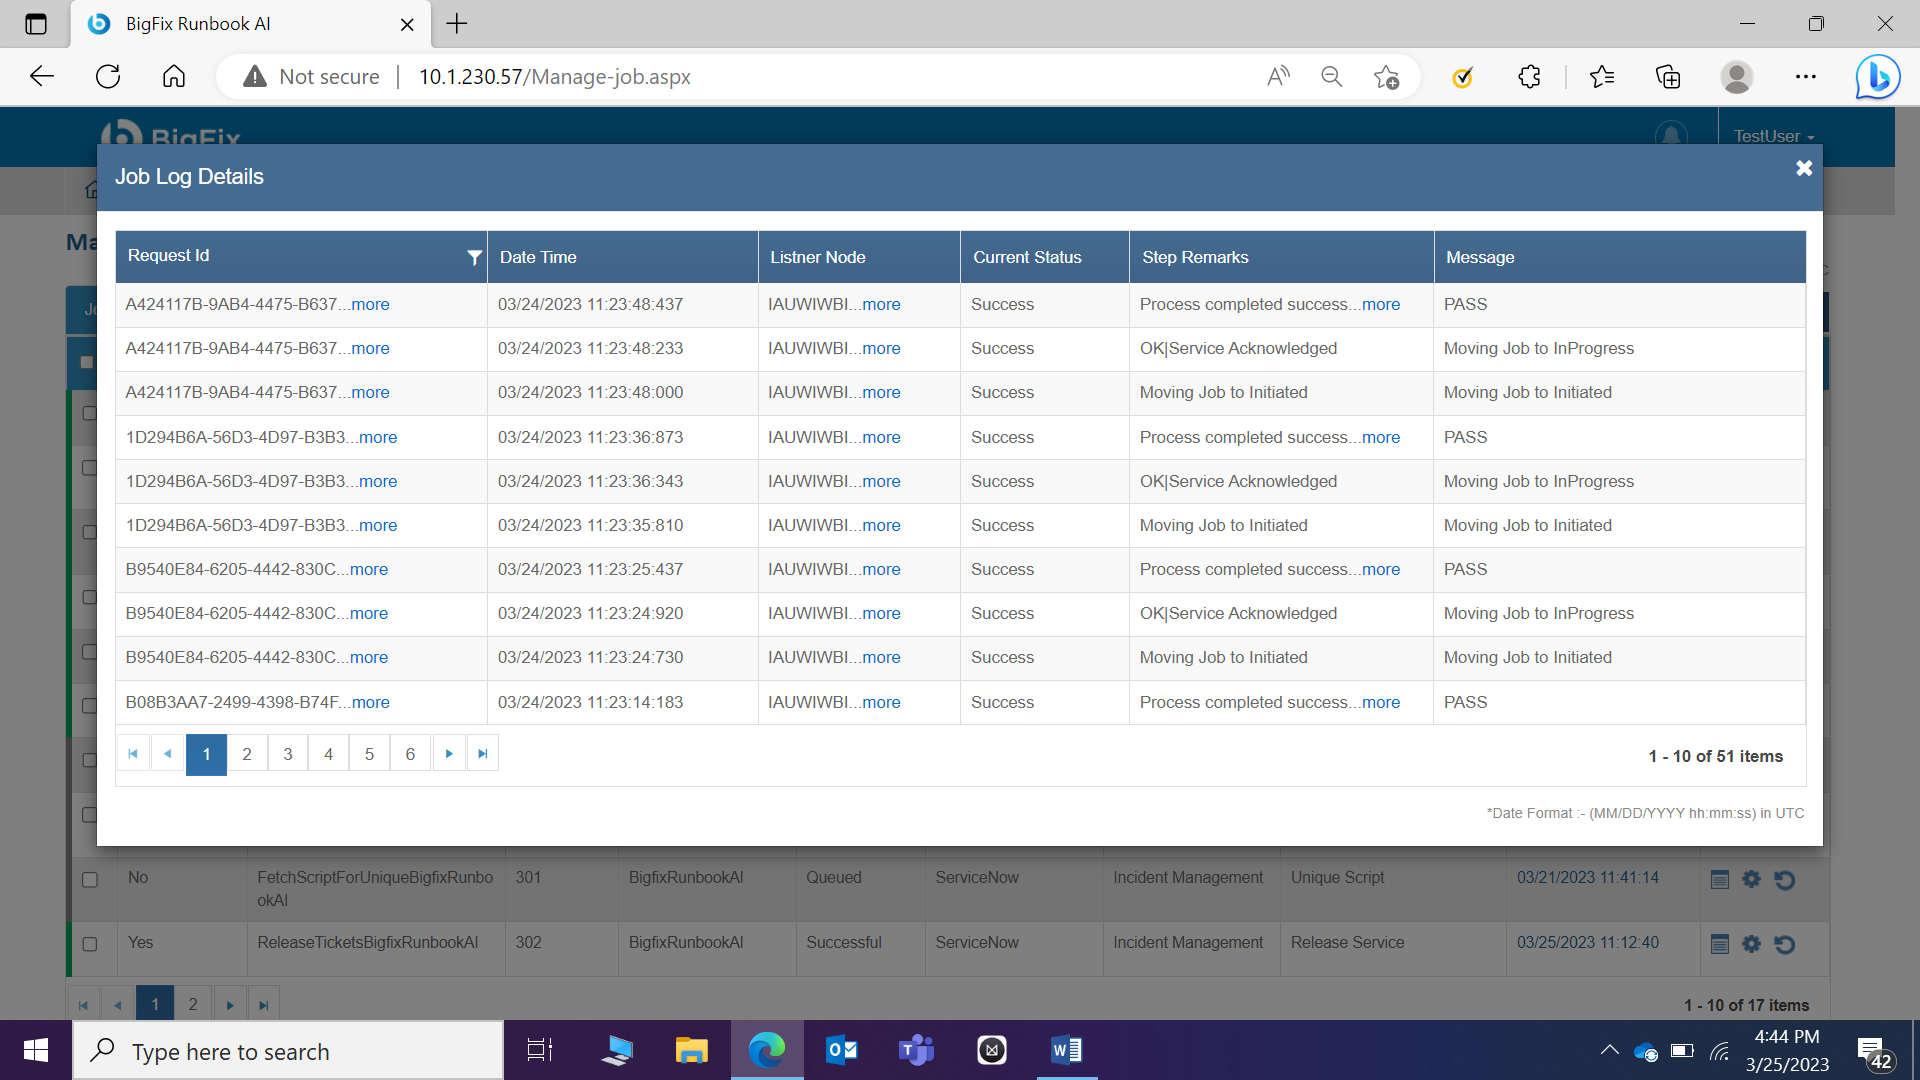Screen dimensions: 1920x1080
Task: Click the Bing sidebar icon in browser
Action: pyautogui.click(x=1877, y=77)
